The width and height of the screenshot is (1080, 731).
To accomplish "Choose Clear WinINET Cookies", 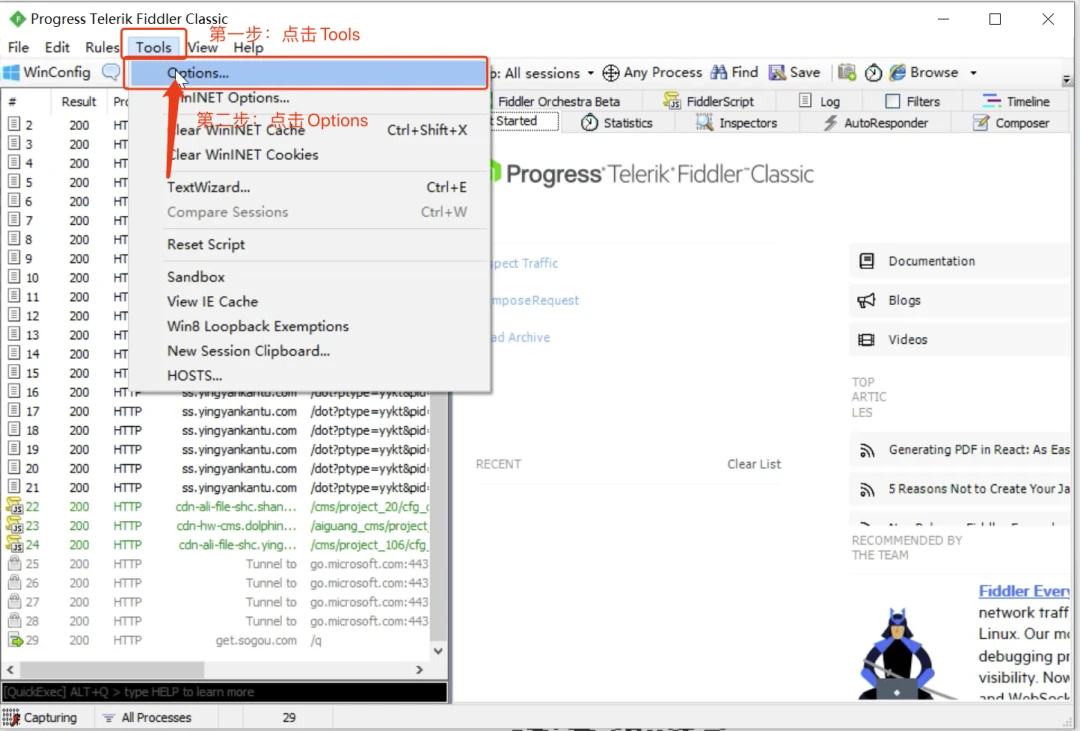I will (308, 154).
